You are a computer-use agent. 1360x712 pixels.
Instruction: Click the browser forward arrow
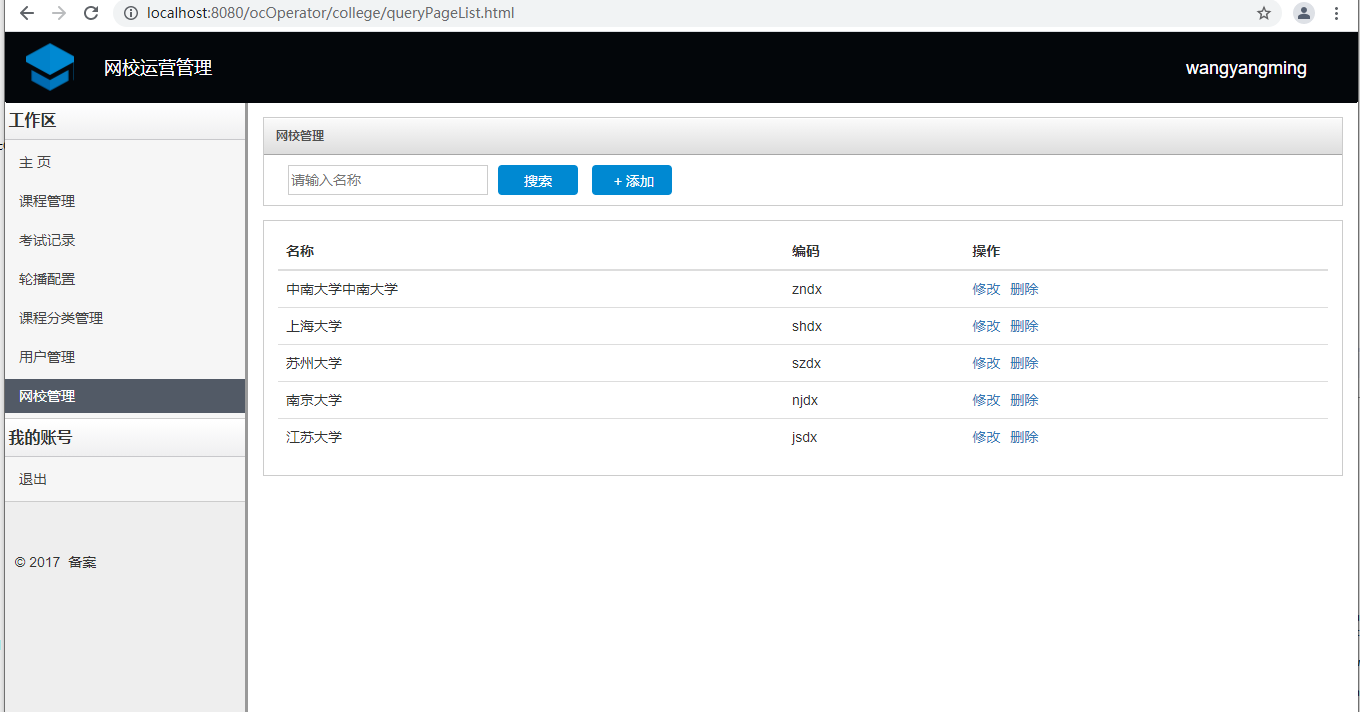point(59,13)
